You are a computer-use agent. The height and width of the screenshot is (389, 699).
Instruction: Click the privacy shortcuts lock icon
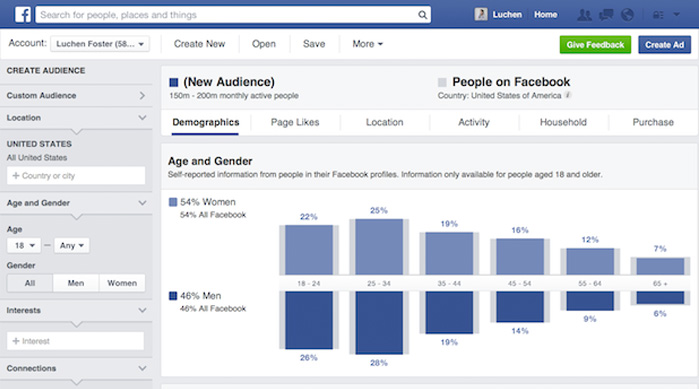[x=658, y=15]
